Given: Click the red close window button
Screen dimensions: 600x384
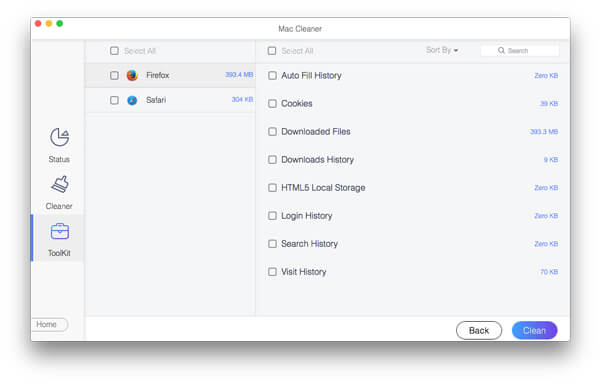Looking at the screenshot, I should click(x=38, y=24).
